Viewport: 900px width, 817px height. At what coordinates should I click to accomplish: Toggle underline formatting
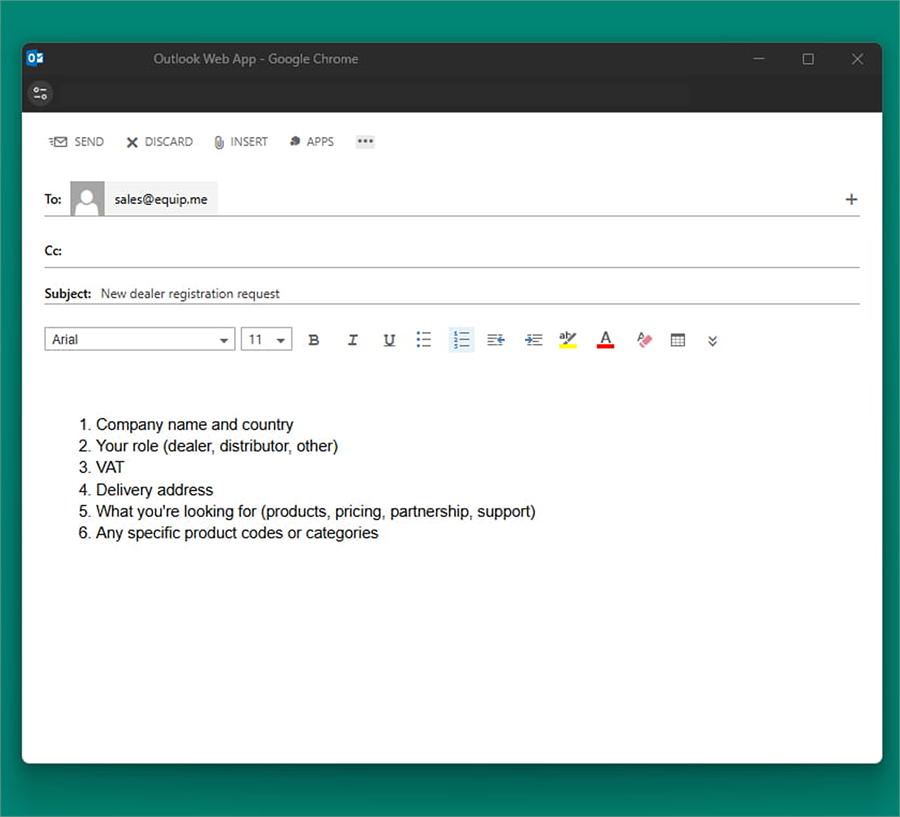coord(389,340)
